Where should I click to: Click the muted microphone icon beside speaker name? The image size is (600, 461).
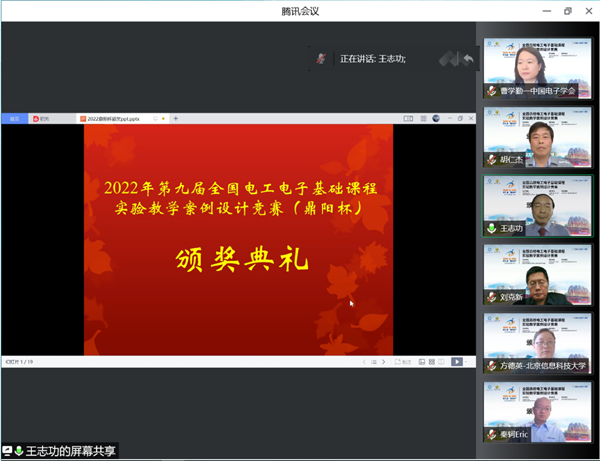322,59
